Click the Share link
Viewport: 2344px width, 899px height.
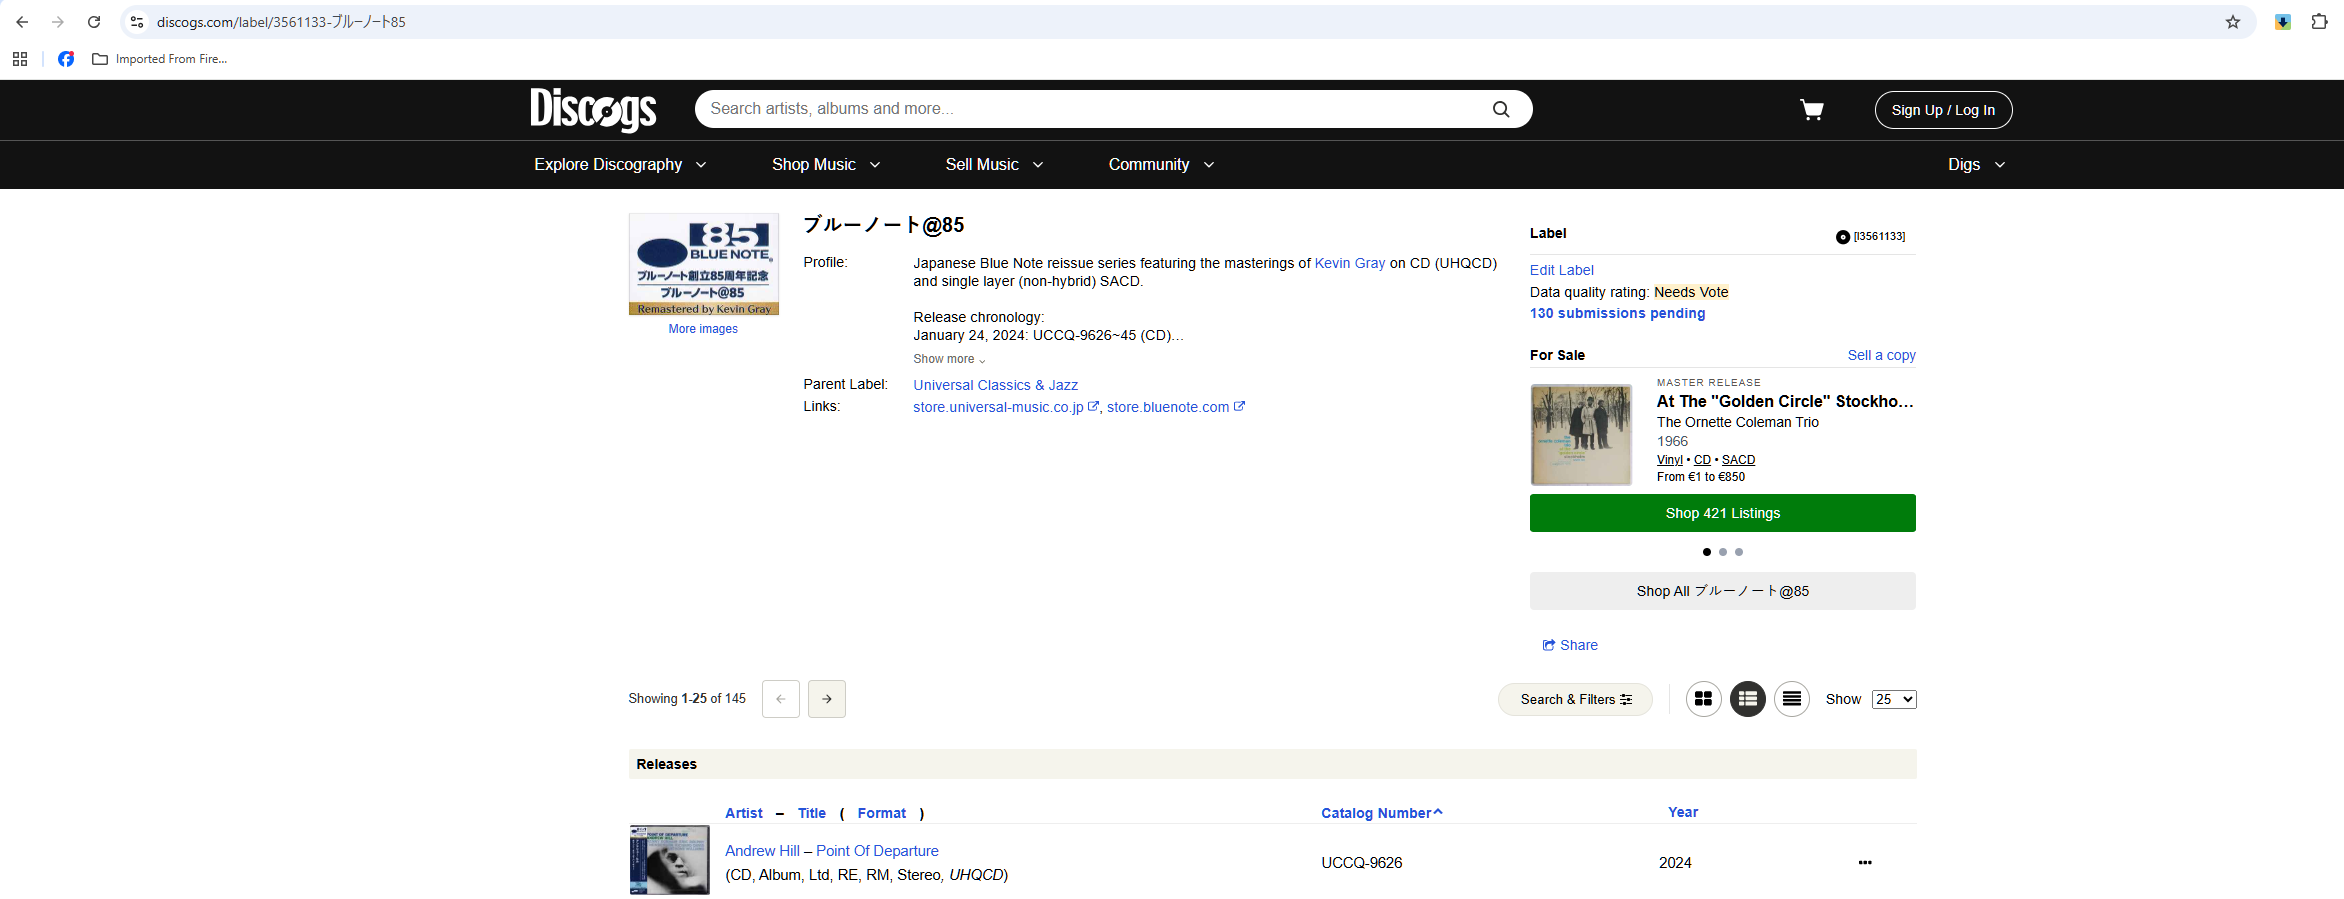[x=1570, y=645]
